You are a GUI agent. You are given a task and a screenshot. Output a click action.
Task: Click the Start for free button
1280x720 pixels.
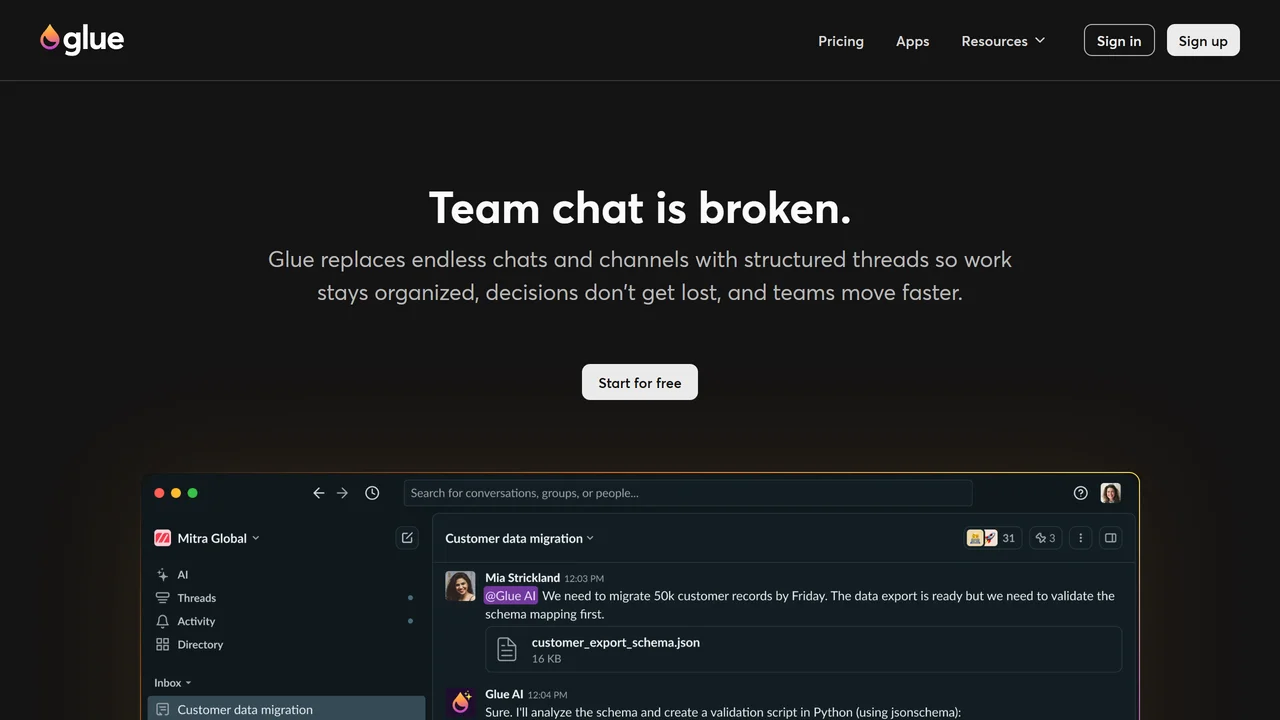(640, 382)
